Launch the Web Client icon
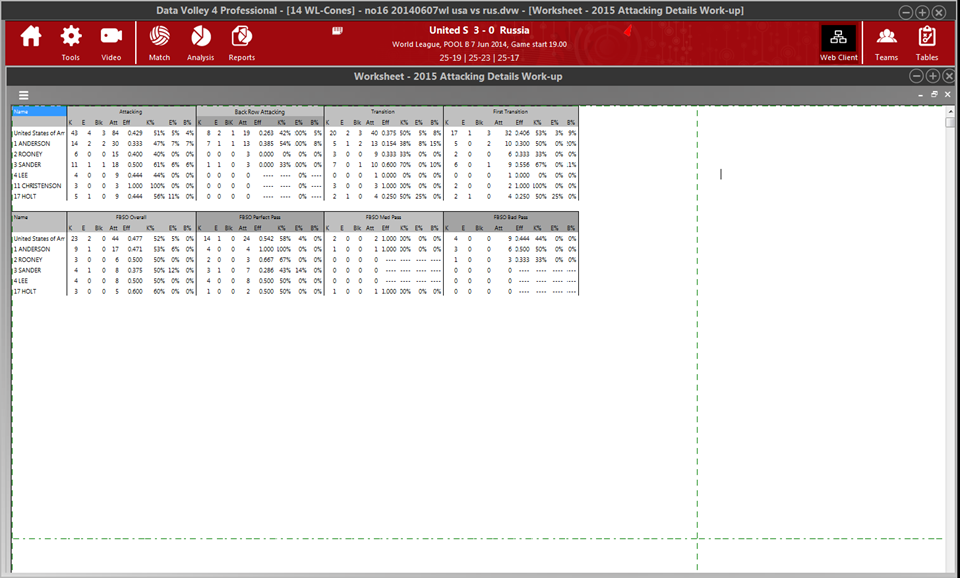 (839, 43)
